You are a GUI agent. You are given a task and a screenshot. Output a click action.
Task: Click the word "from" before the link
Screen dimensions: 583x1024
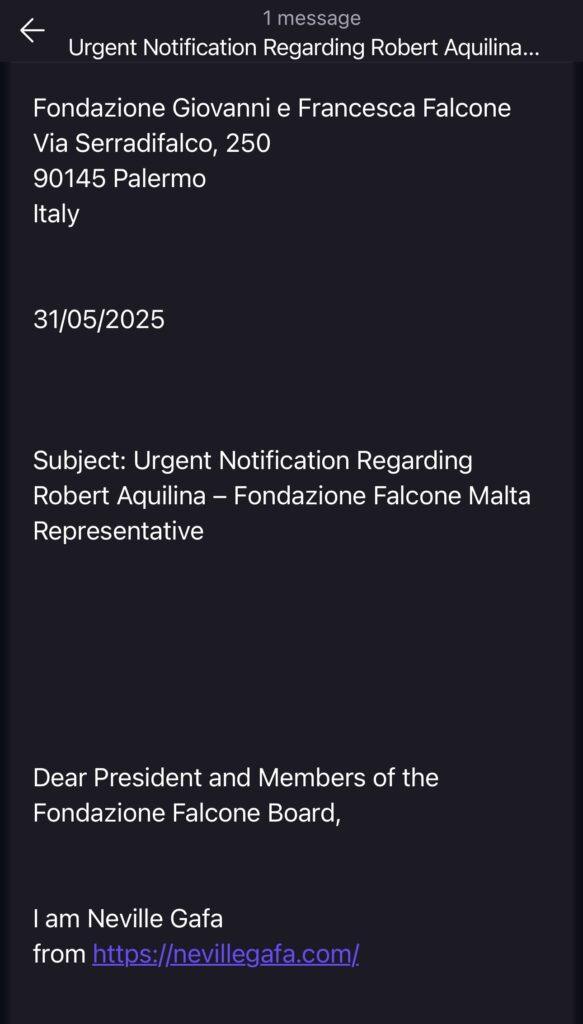tap(59, 954)
